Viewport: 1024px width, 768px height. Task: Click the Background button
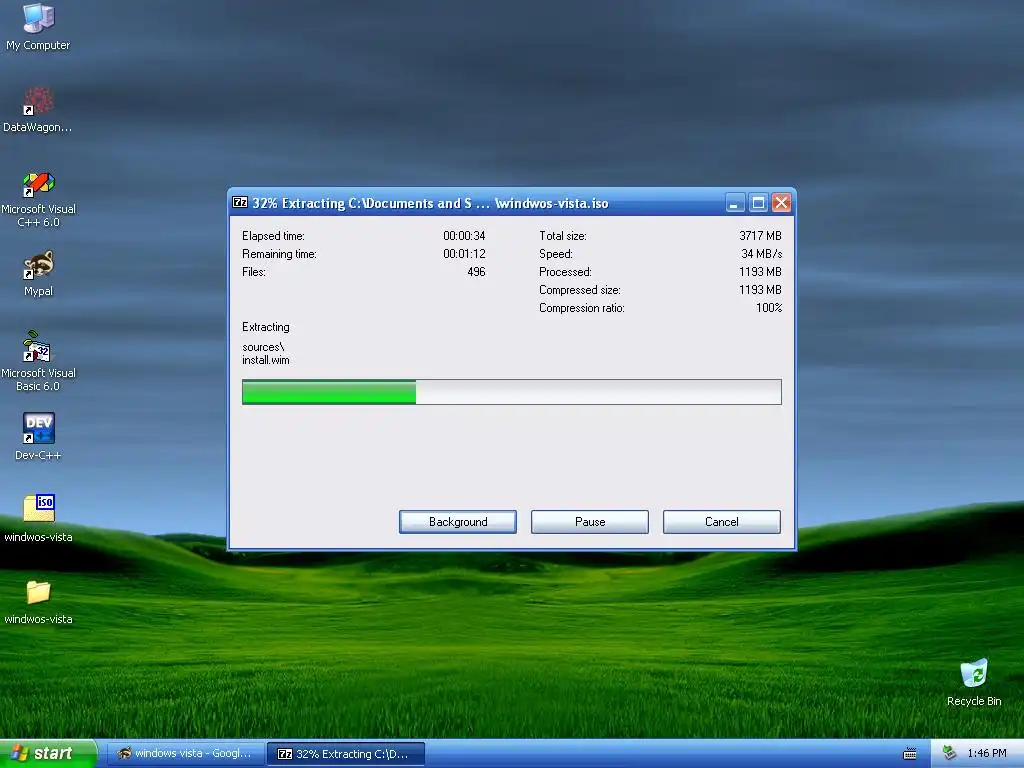(458, 522)
